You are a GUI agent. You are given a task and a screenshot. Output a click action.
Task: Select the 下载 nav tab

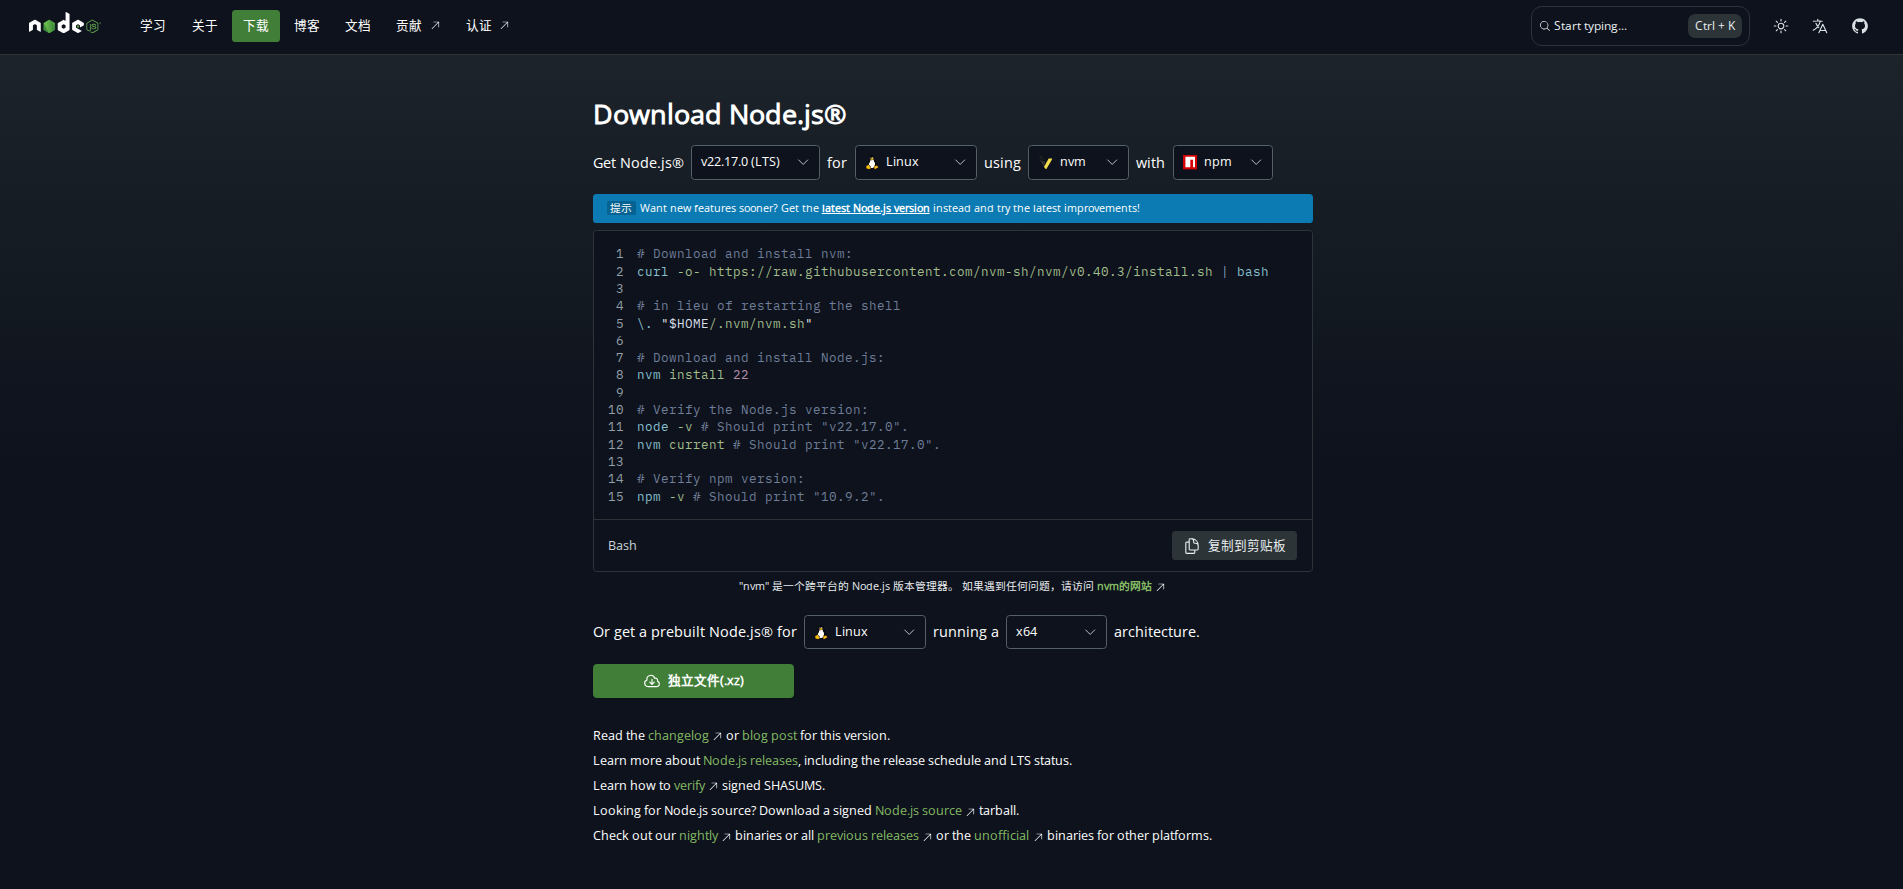click(x=256, y=26)
